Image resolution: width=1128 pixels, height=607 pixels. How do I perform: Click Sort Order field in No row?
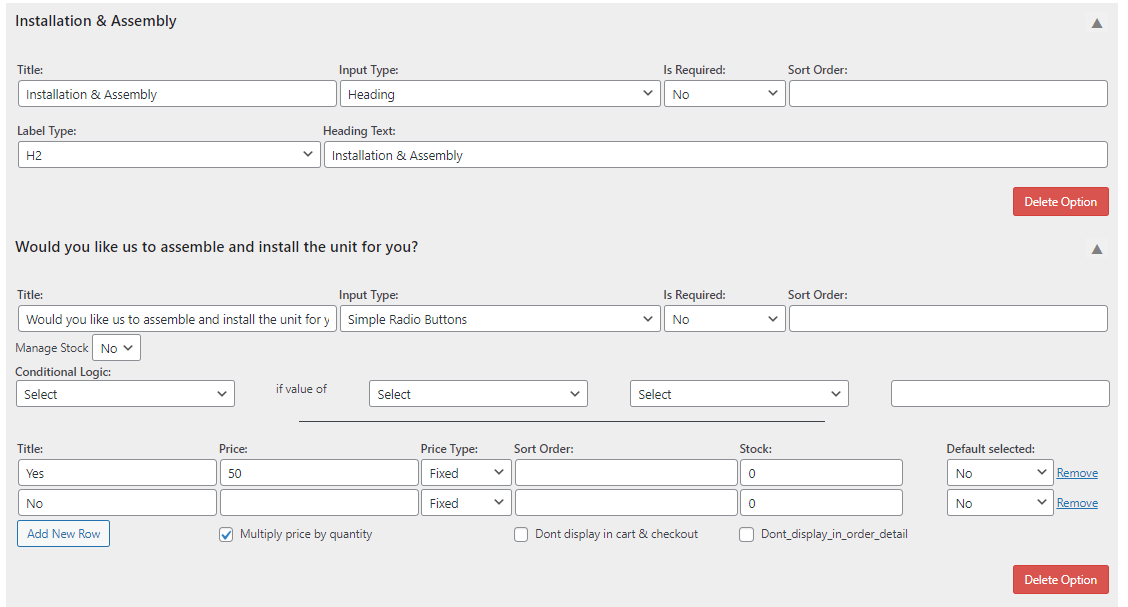[626, 503]
